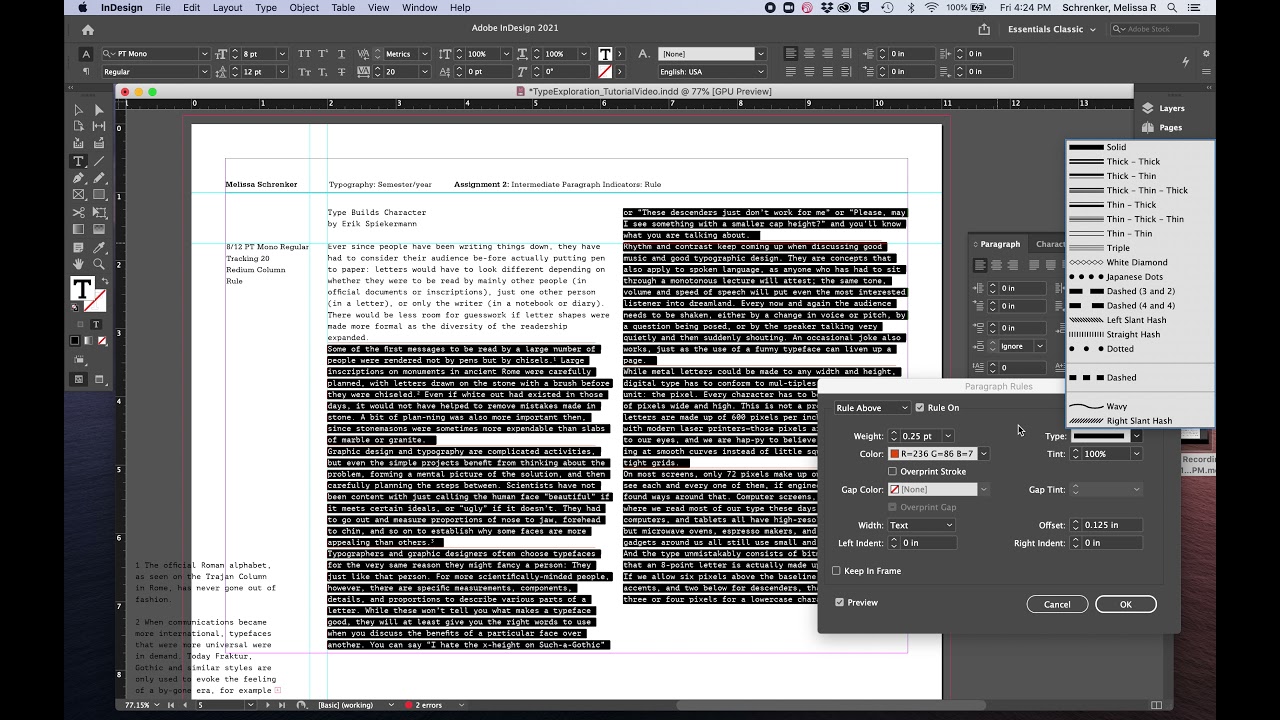Screen dimensions: 1280x720
Task: Open the Type stroke style dropdown arrow
Action: click(1136, 436)
